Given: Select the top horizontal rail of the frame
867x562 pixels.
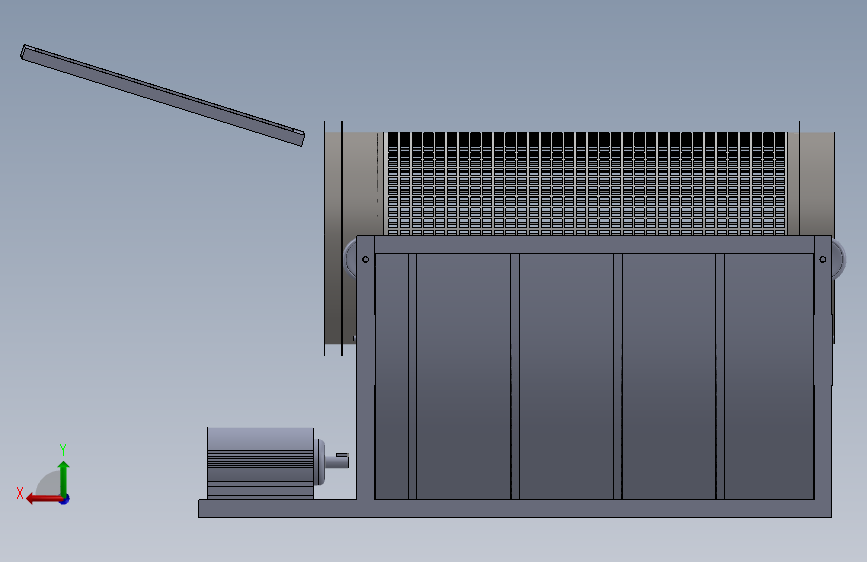Looking at the screenshot, I should (x=594, y=245).
